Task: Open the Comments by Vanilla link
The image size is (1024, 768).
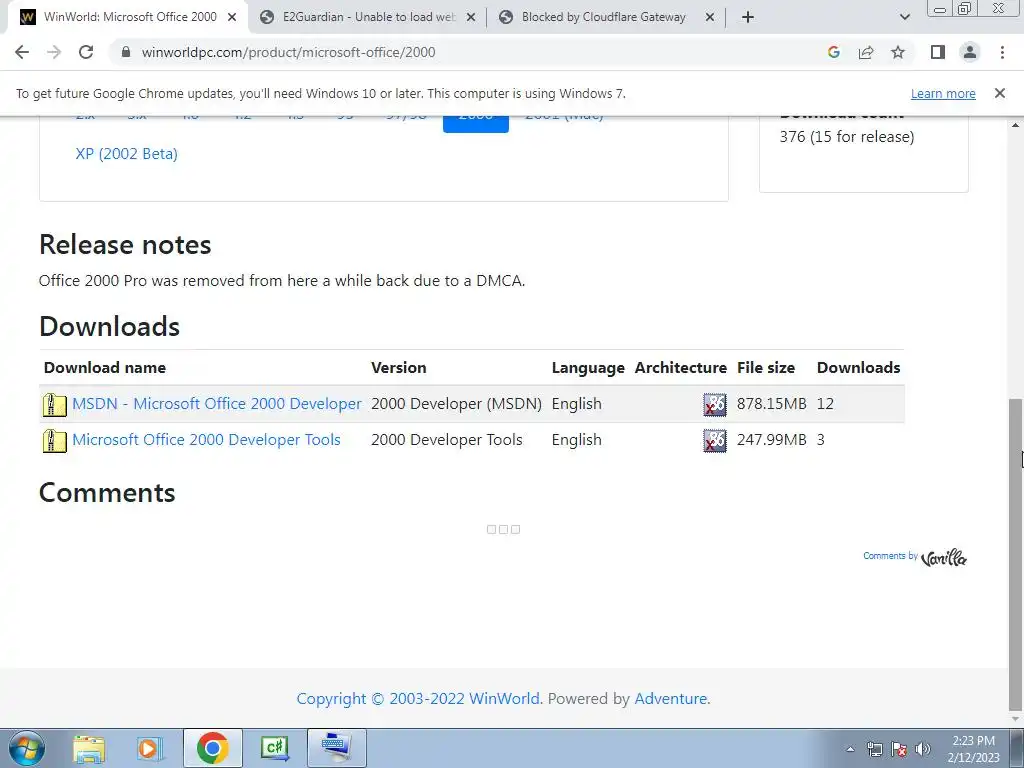Action: pyautogui.click(x=914, y=557)
